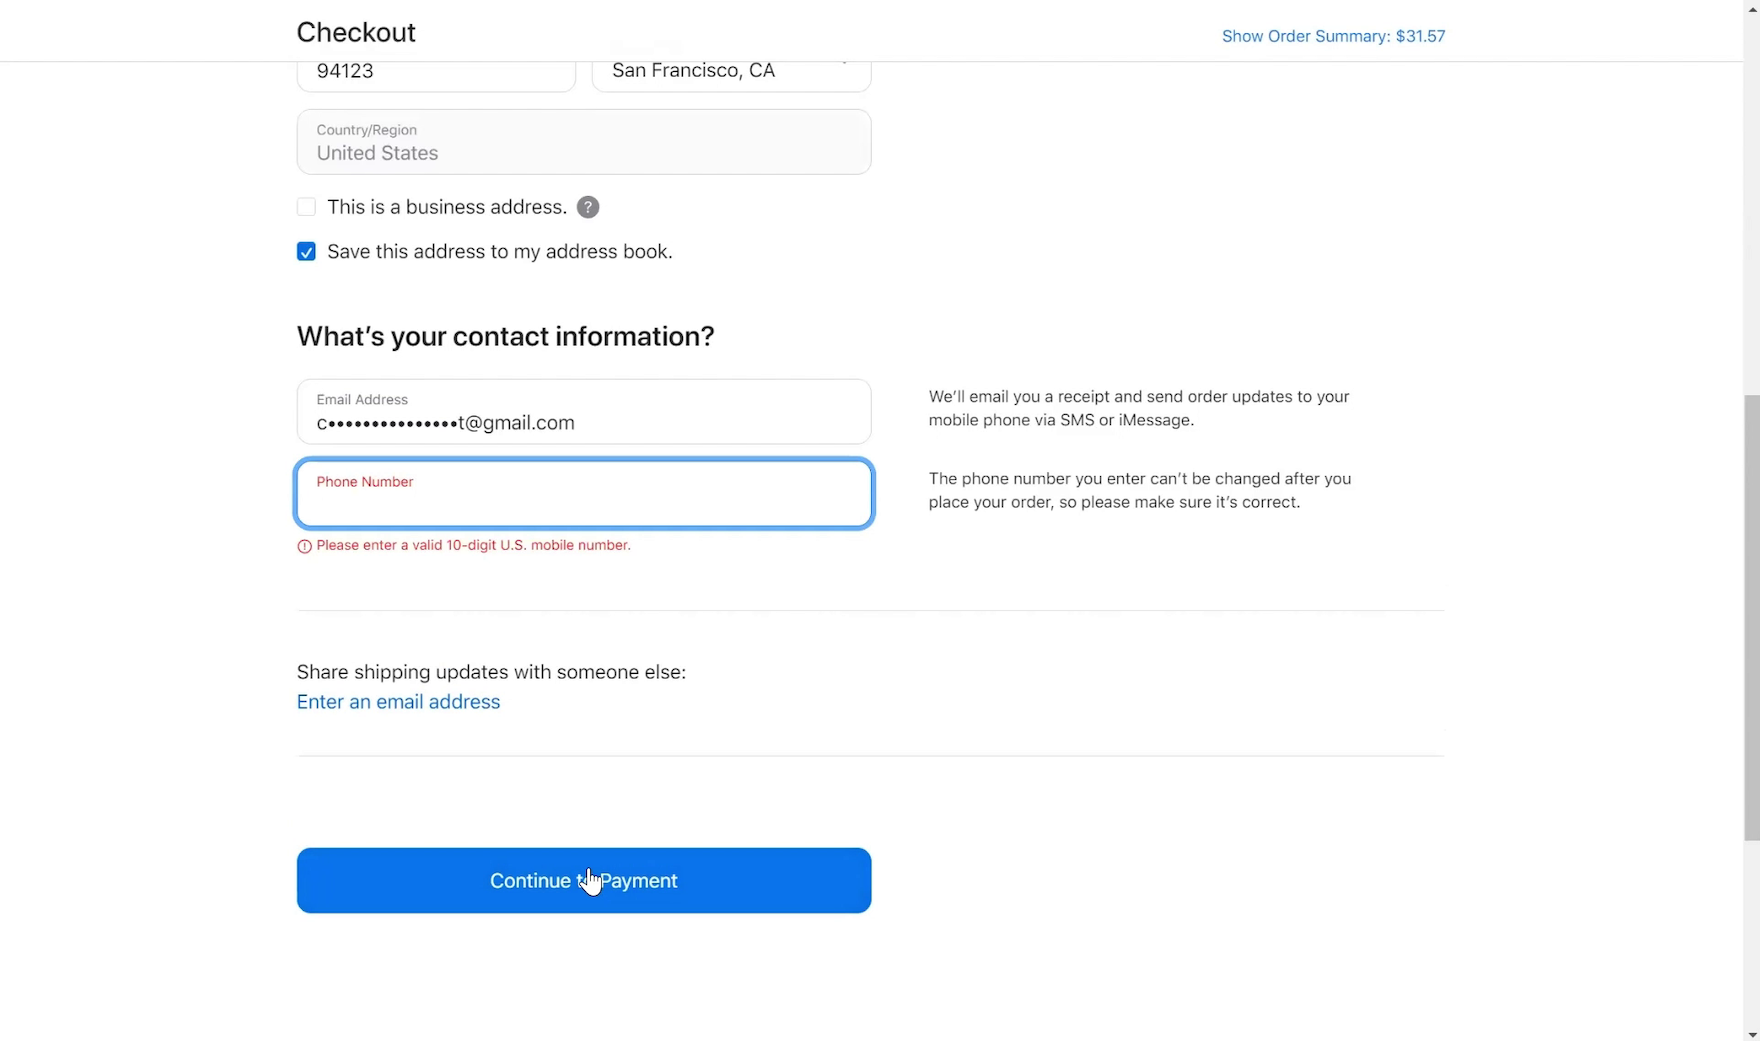Click the business address help question mark icon
This screenshot has width=1760, height=1041.
(588, 207)
